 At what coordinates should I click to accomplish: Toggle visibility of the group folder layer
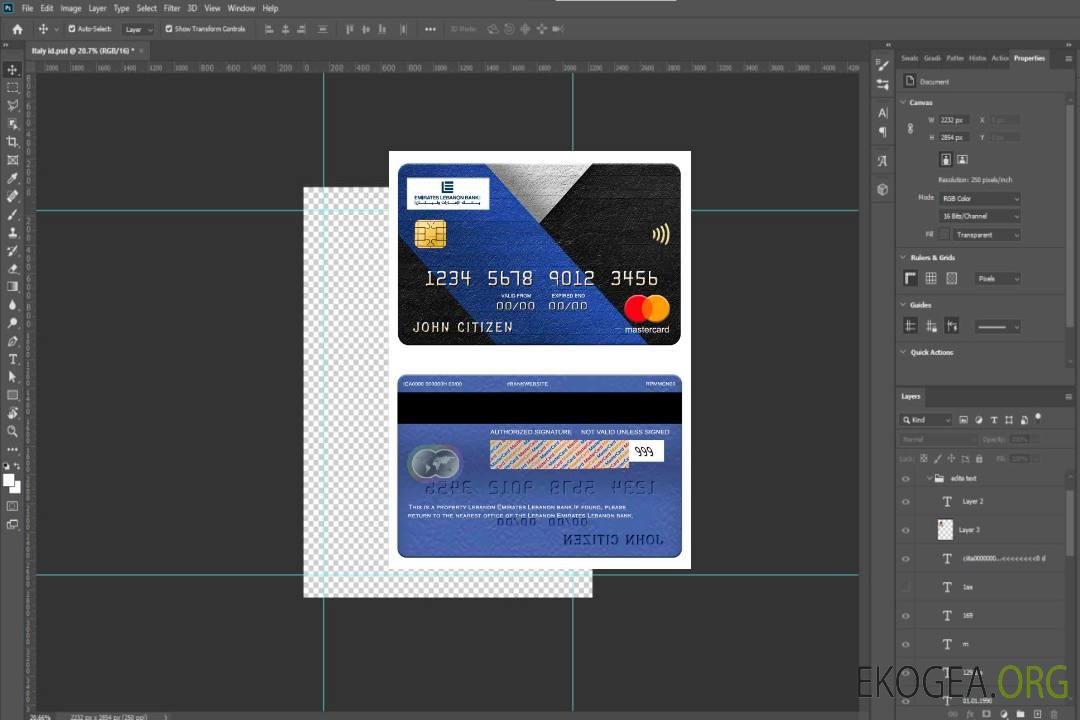[x=906, y=479]
